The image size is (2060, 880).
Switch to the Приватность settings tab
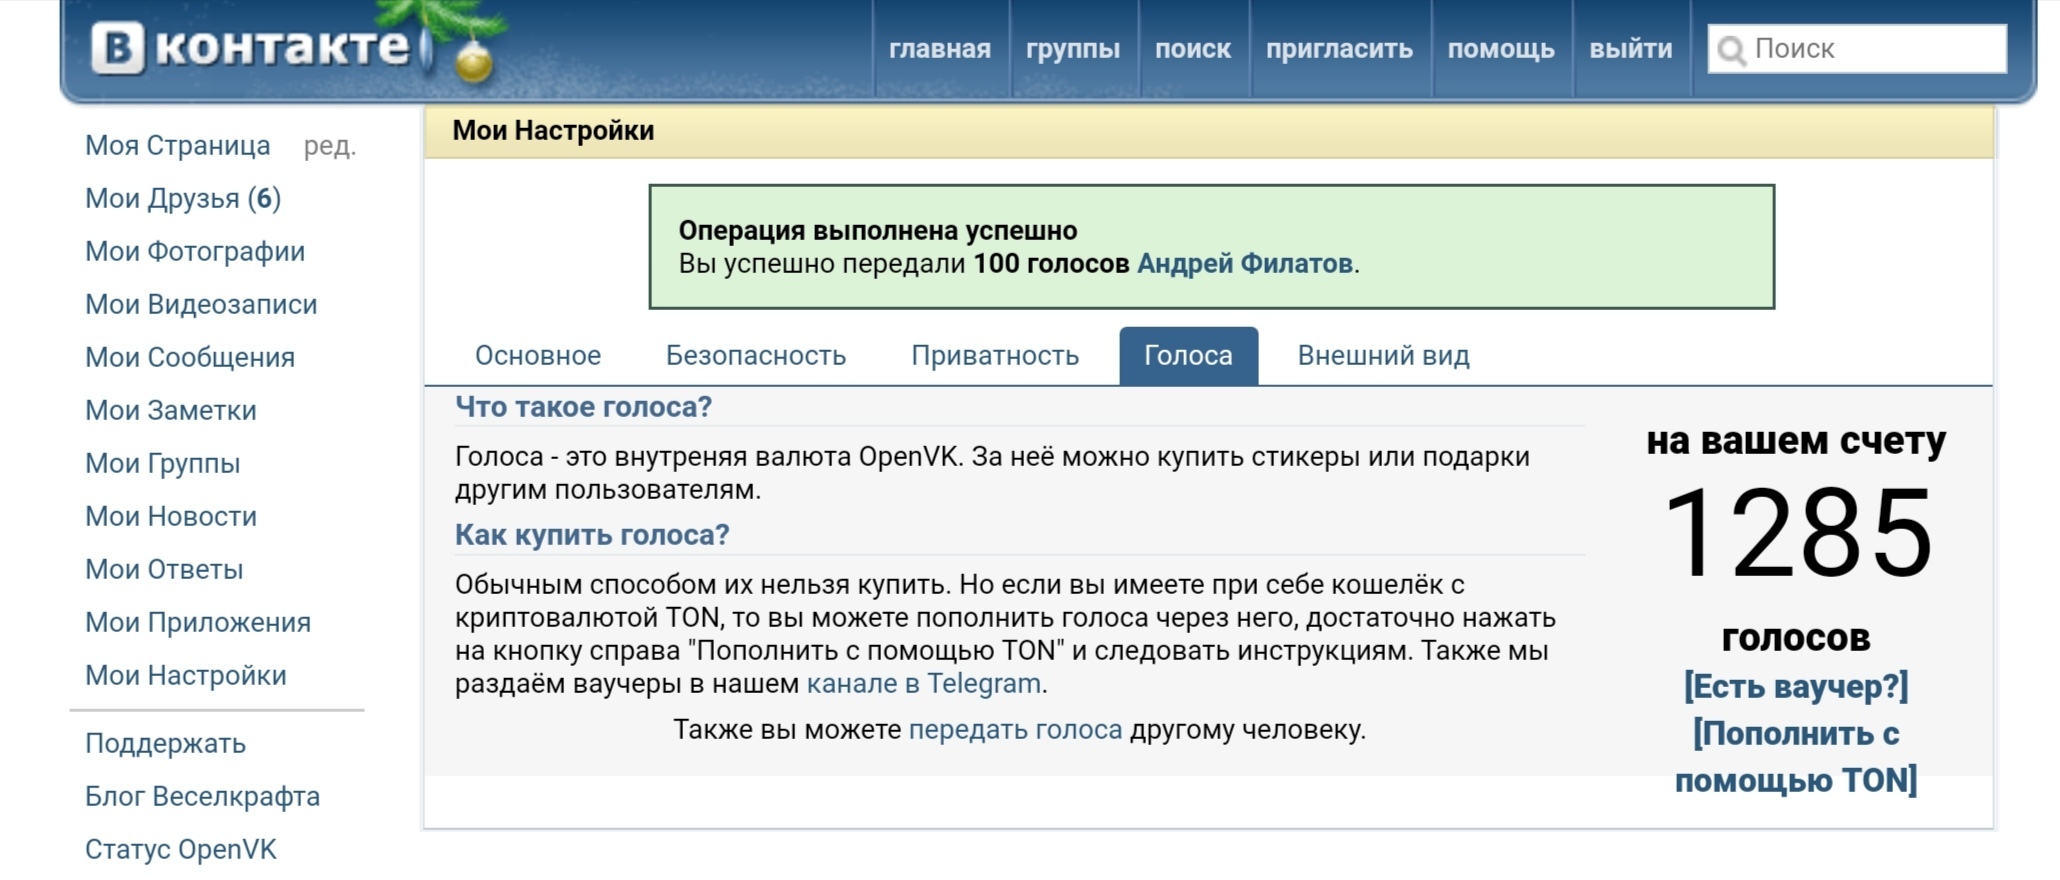995,356
